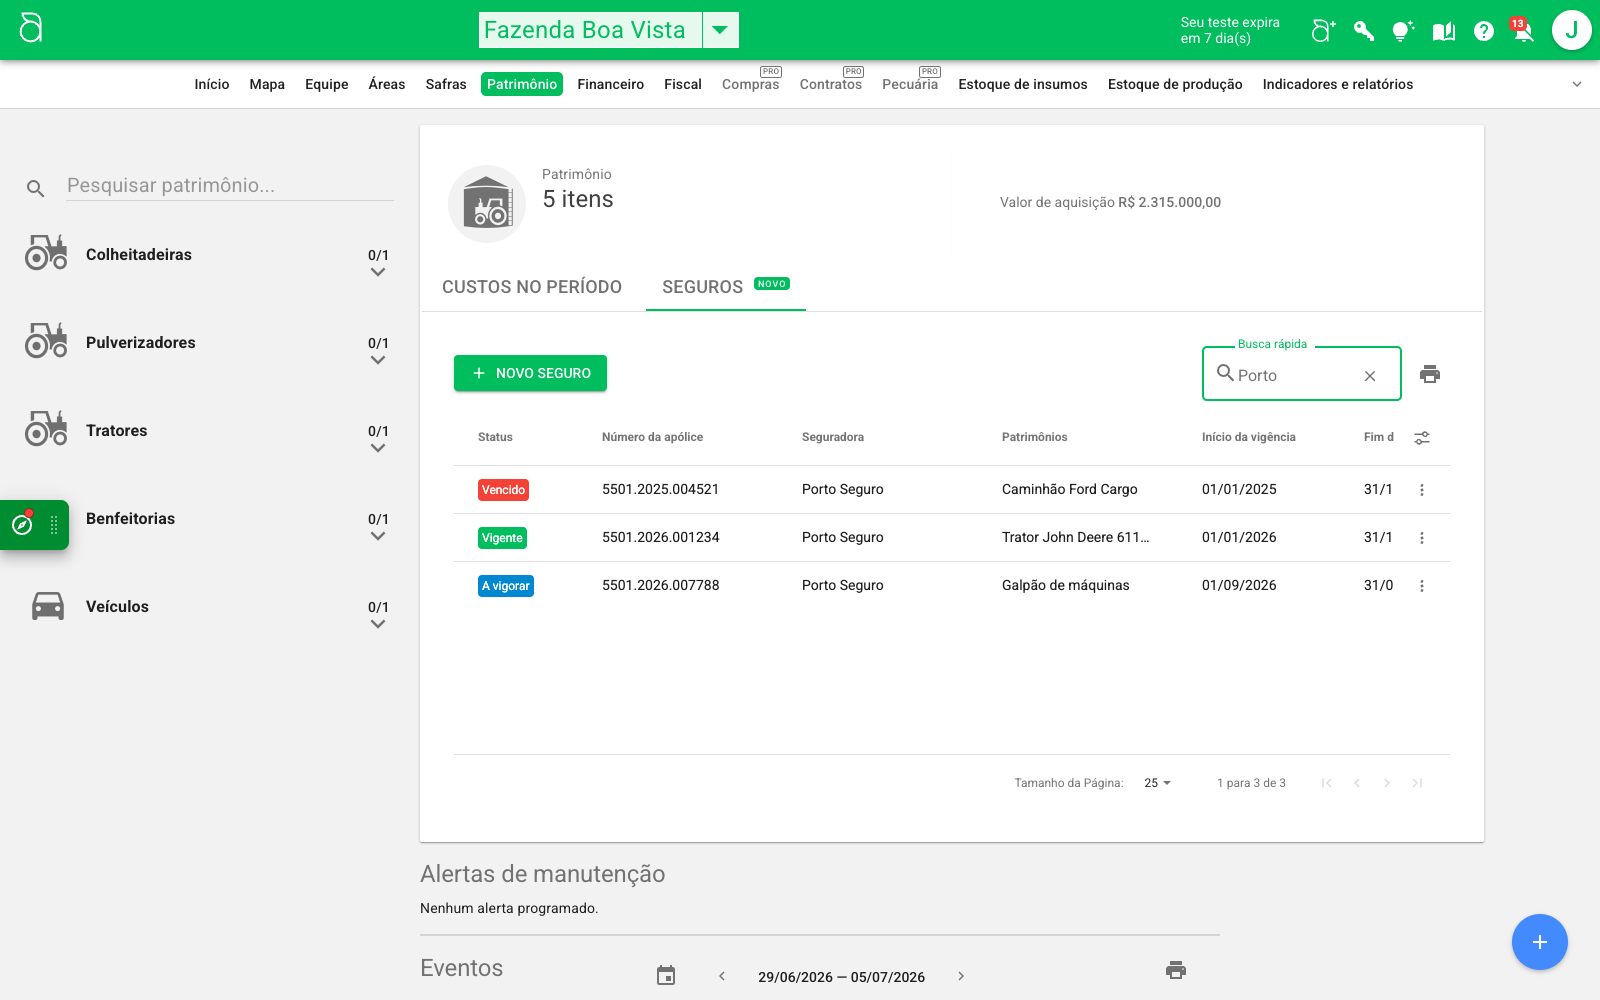Open the map book icon in header
The image size is (1600, 1000).
tap(1443, 31)
